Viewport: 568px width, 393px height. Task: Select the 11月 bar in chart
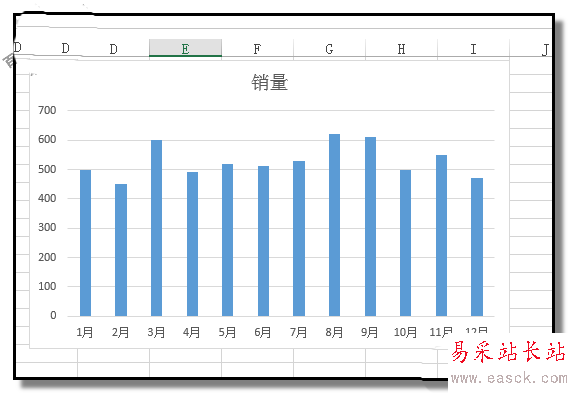[441, 236]
